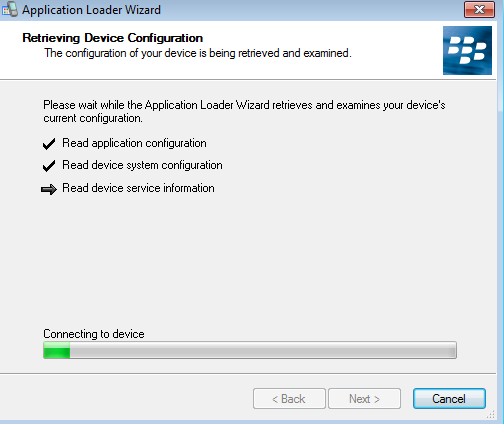Viewport: 504px width, 424px height.
Task: Click checkmark beside Read application configuration
Action: (49, 144)
